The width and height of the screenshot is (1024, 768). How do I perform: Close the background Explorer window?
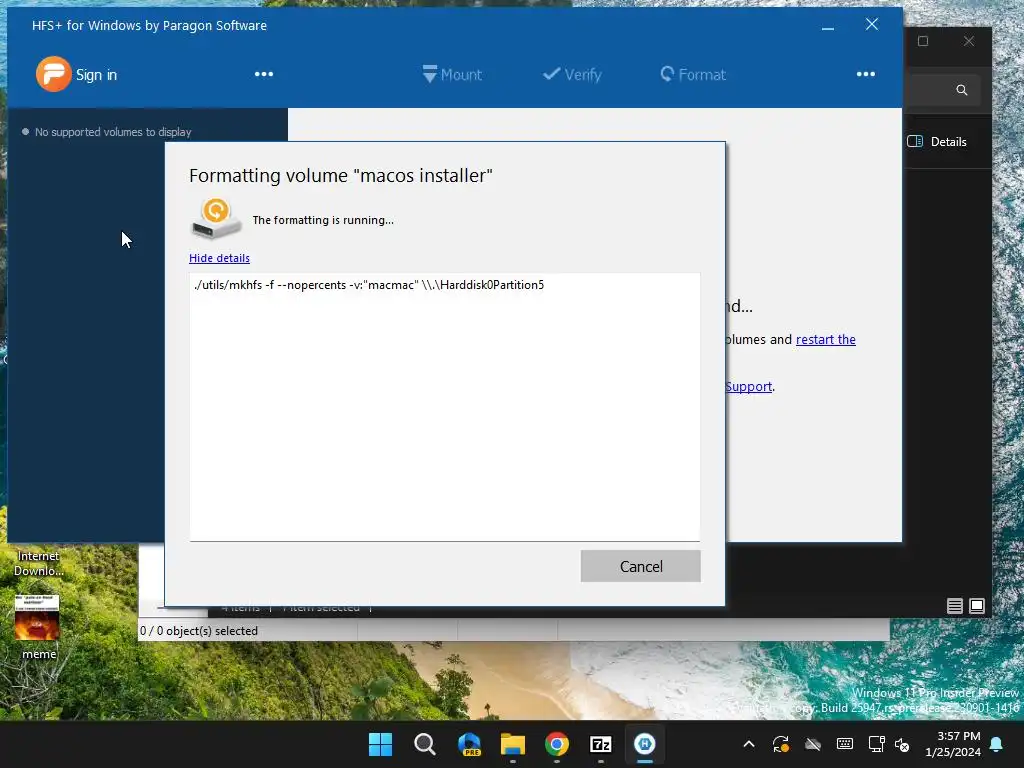(968, 41)
